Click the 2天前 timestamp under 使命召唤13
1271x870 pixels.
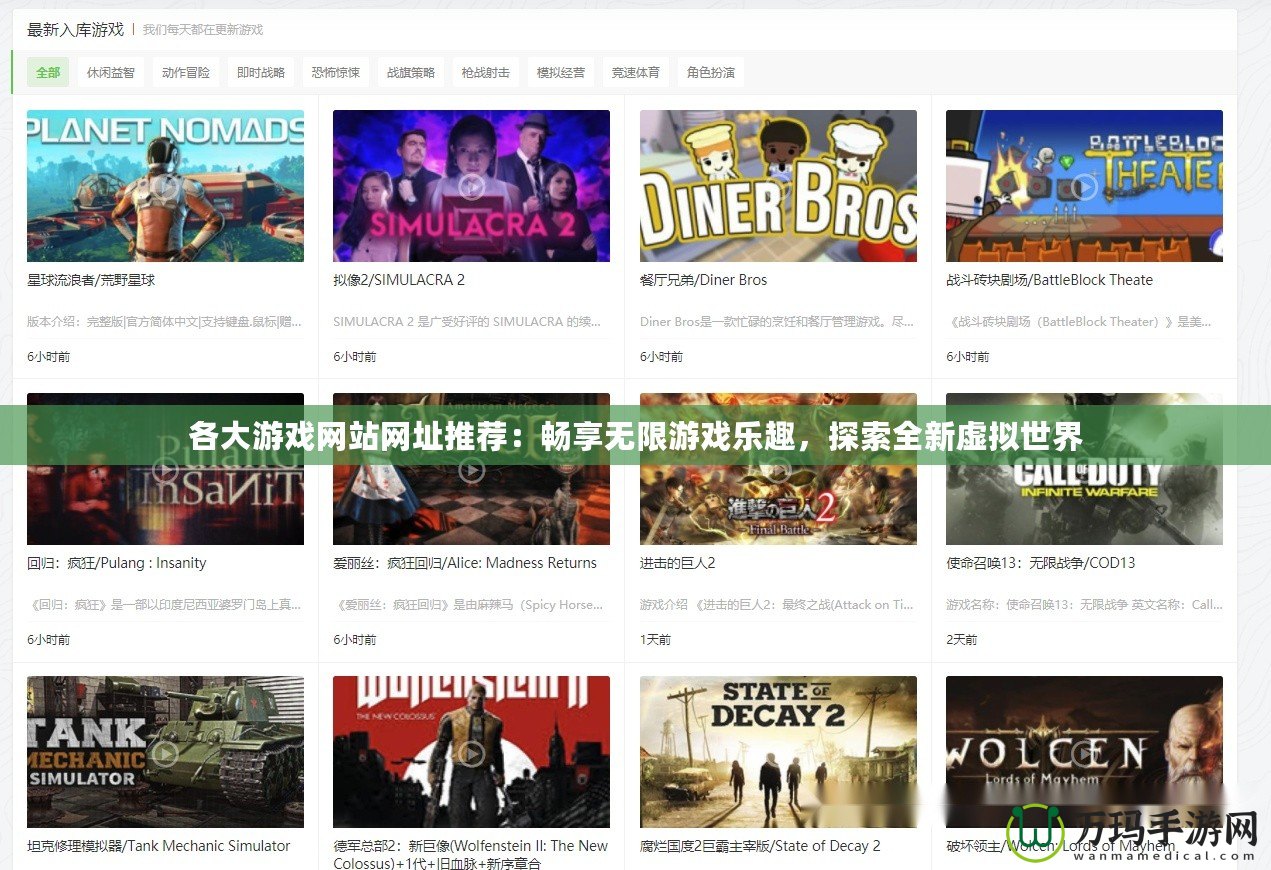pyautogui.click(x=962, y=640)
